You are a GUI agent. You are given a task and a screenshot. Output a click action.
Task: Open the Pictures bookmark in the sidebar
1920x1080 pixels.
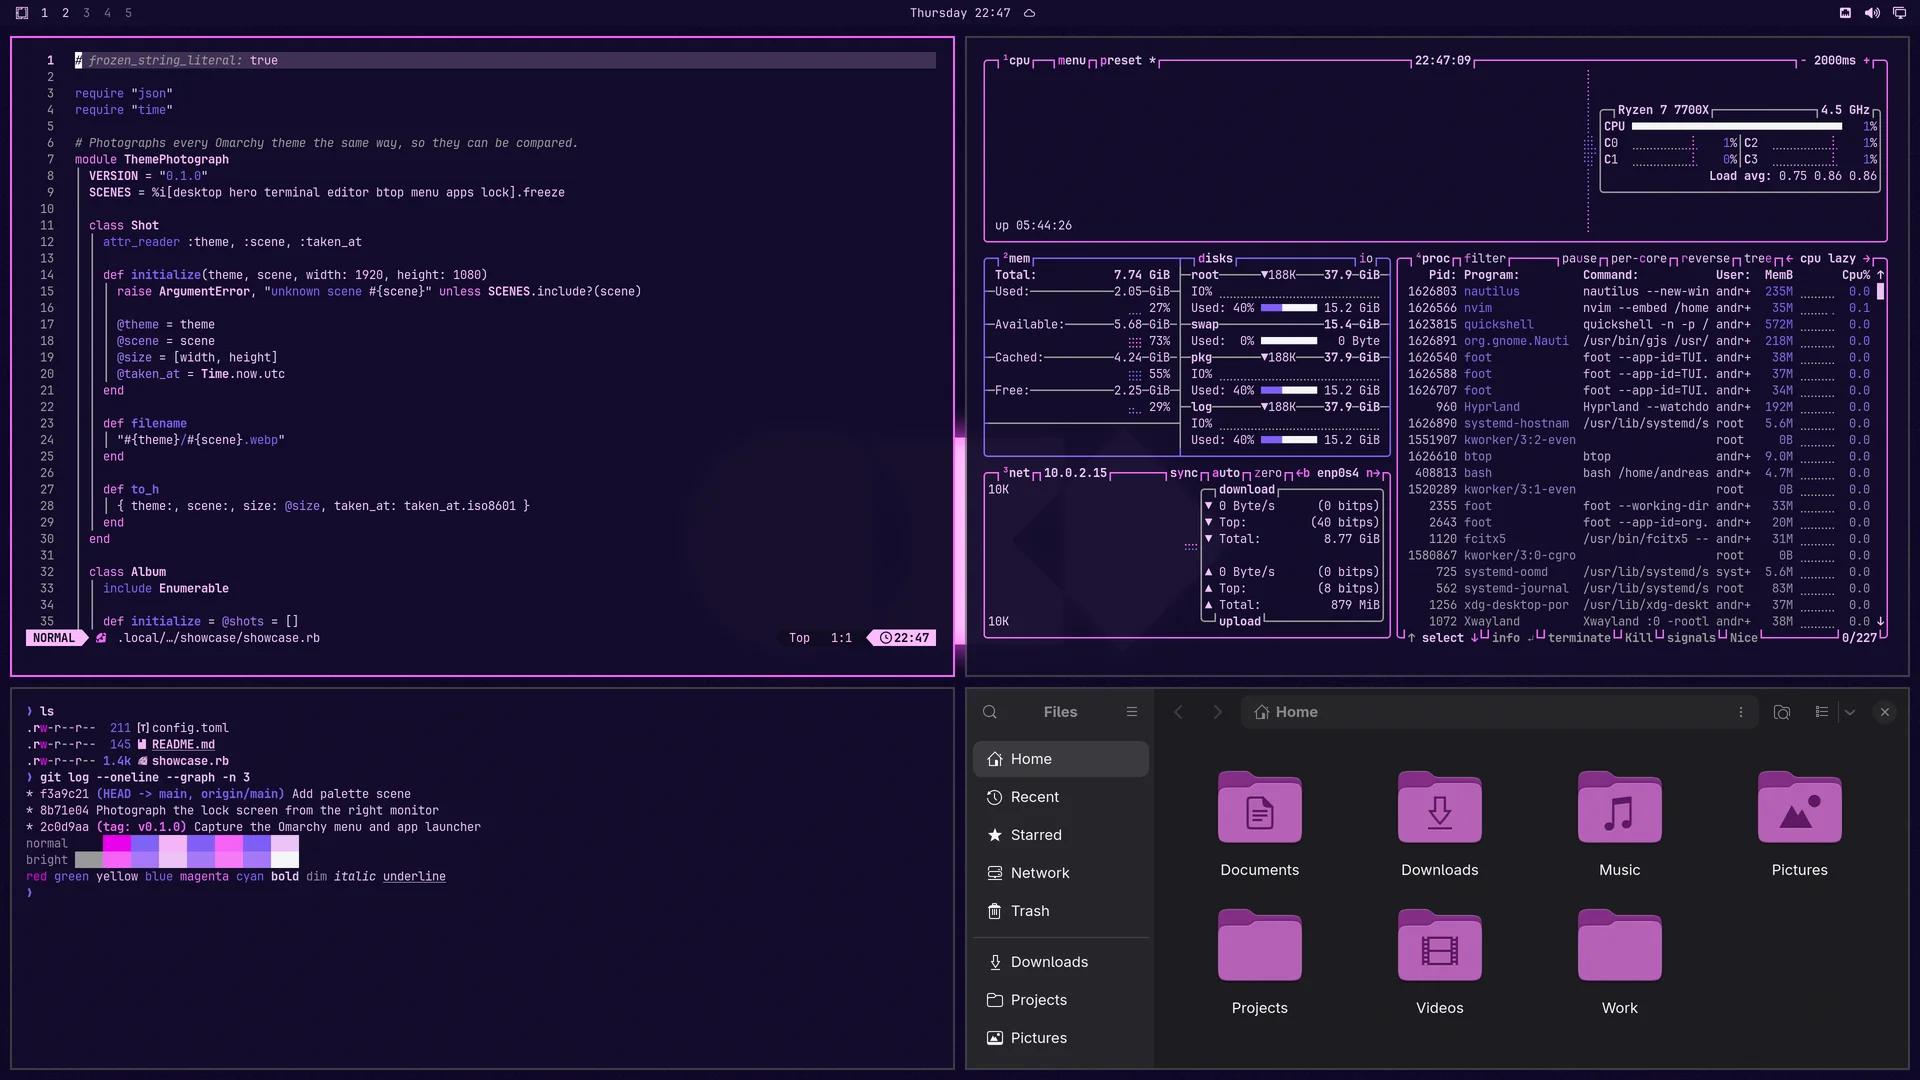(x=1060, y=1038)
